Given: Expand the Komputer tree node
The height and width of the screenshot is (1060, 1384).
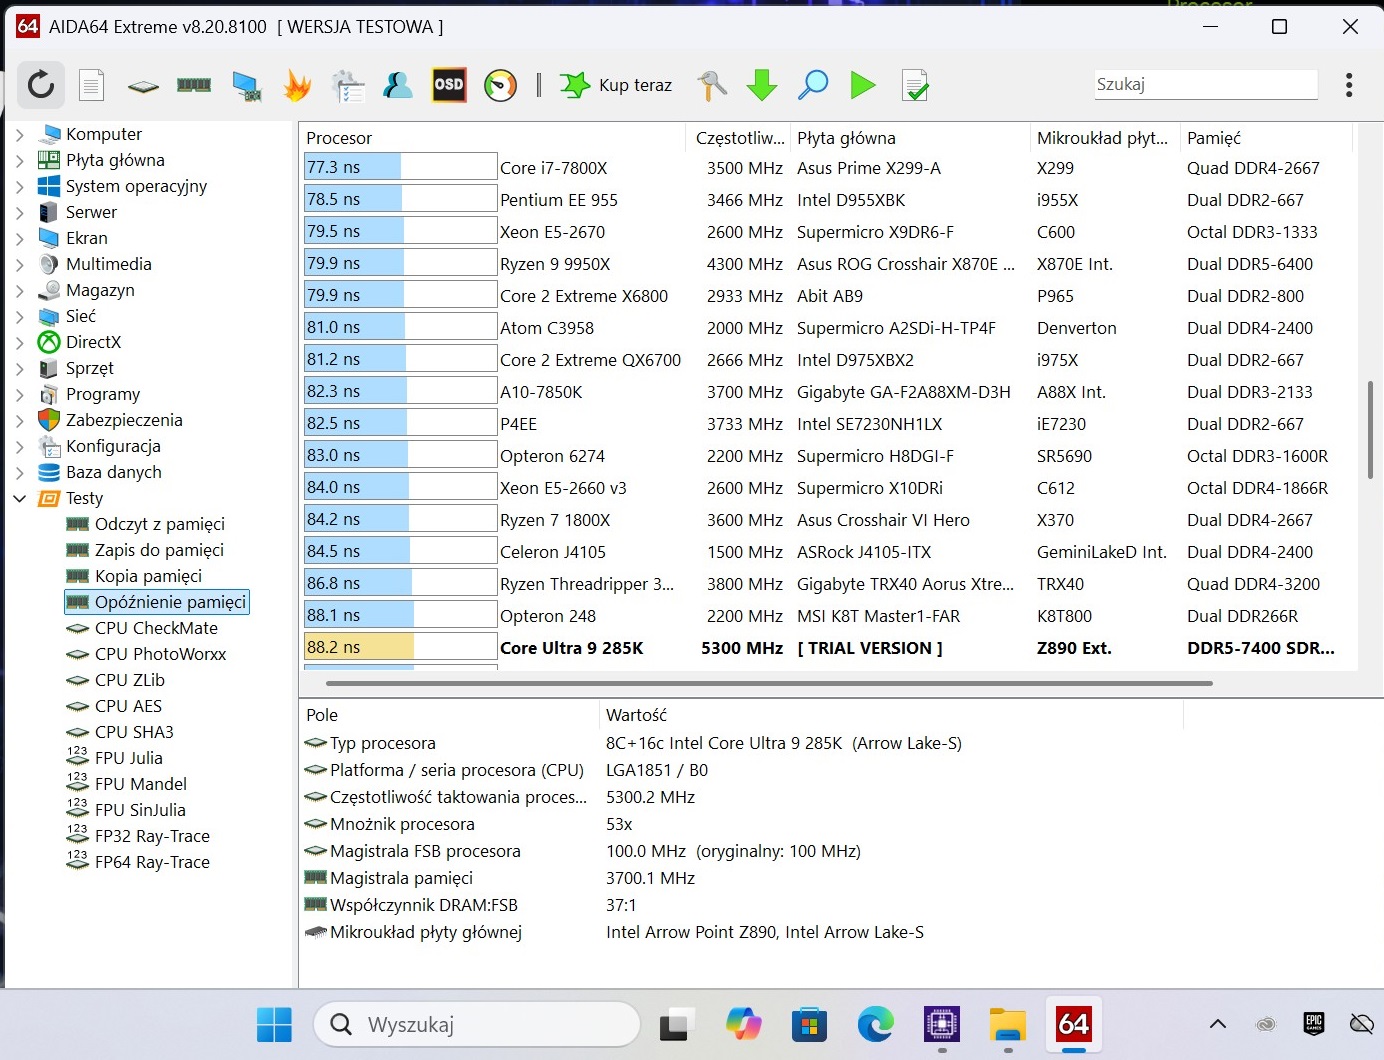Looking at the screenshot, I should [20, 134].
